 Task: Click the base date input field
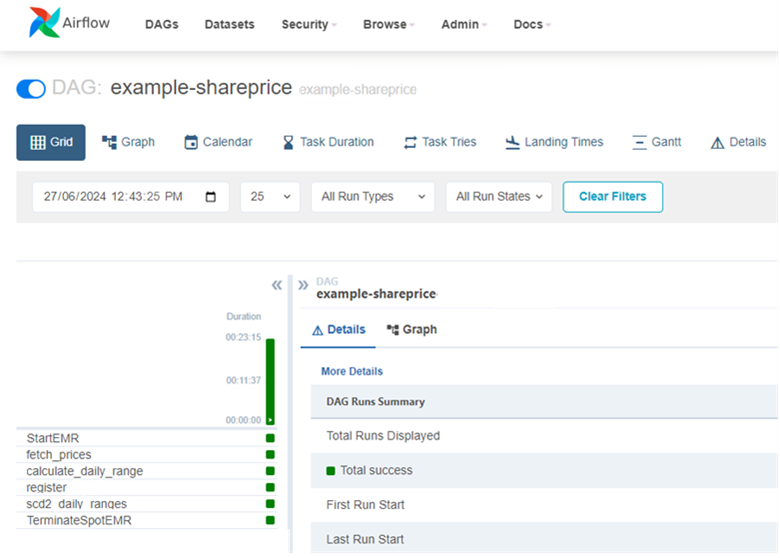[130, 197]
